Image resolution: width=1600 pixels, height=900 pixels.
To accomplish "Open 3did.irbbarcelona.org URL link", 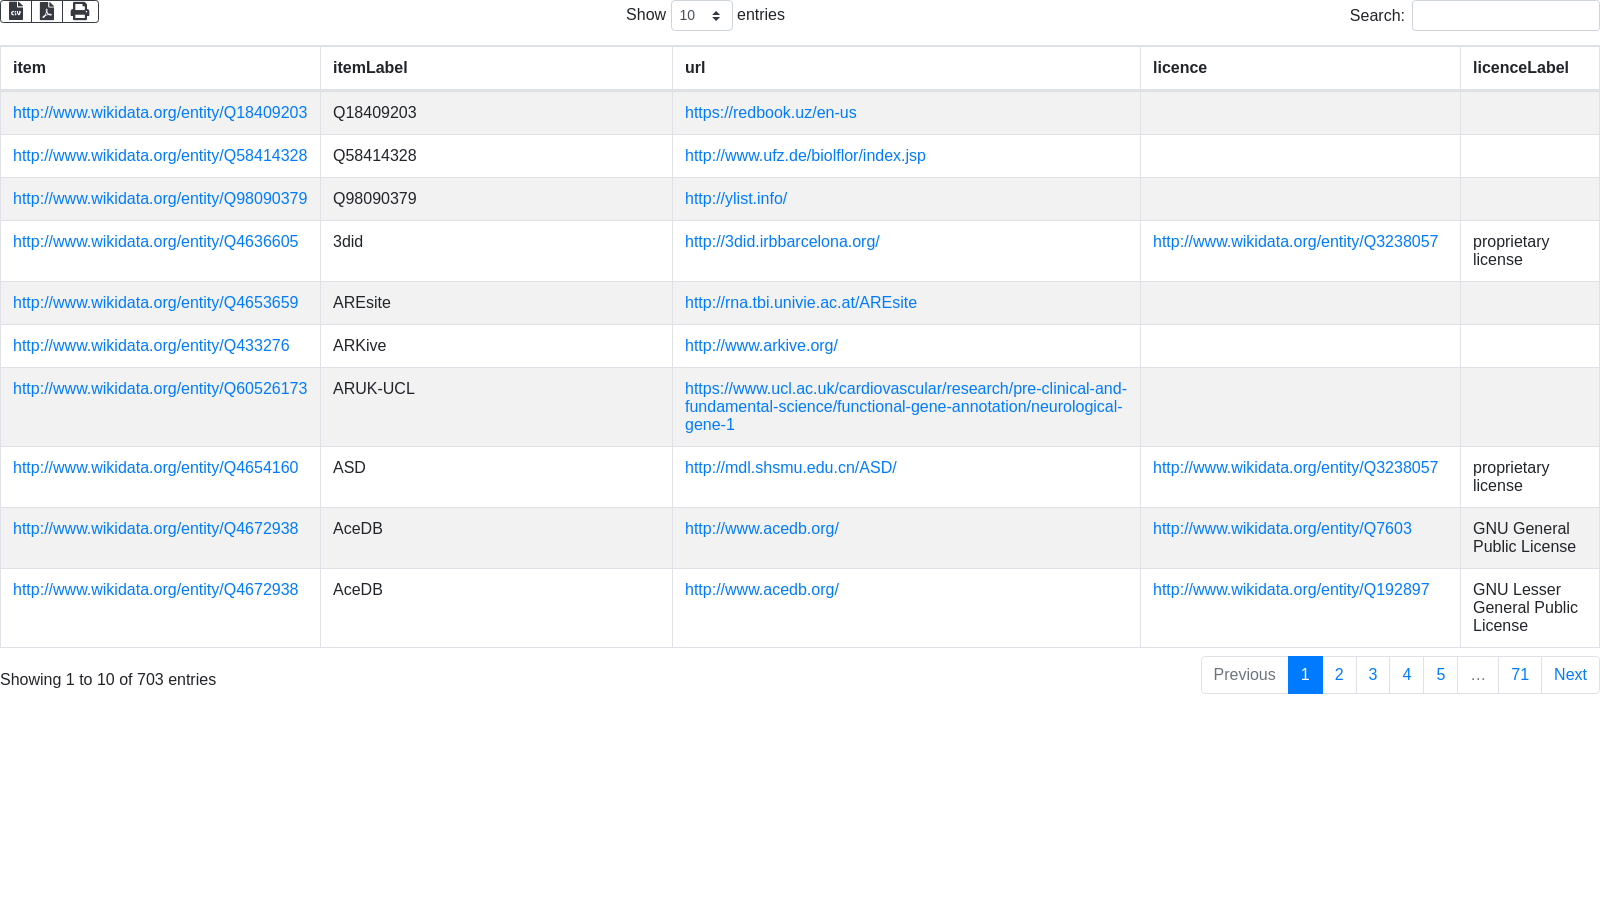I will 782,242.
